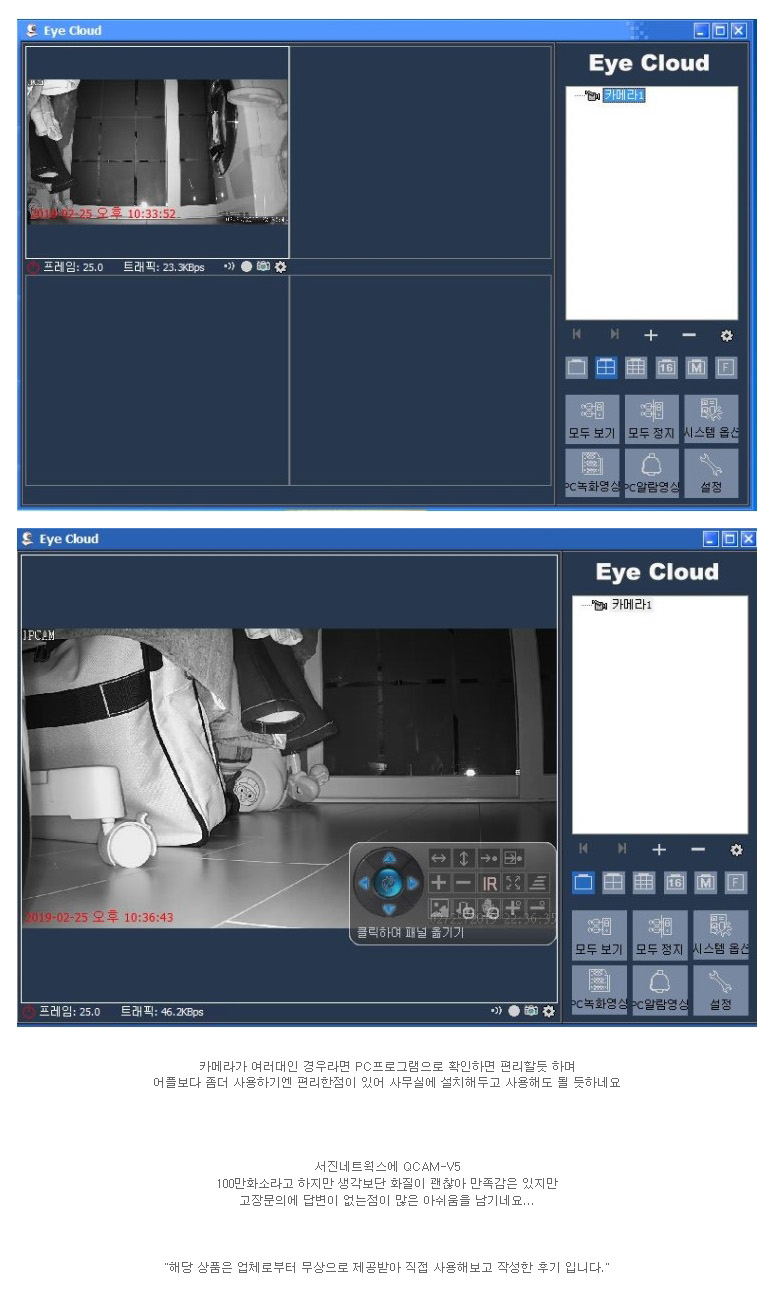Click 모두 보기 button in bottom window
This screenshot has height=1307, width=770.
click(x=600, y=935)
